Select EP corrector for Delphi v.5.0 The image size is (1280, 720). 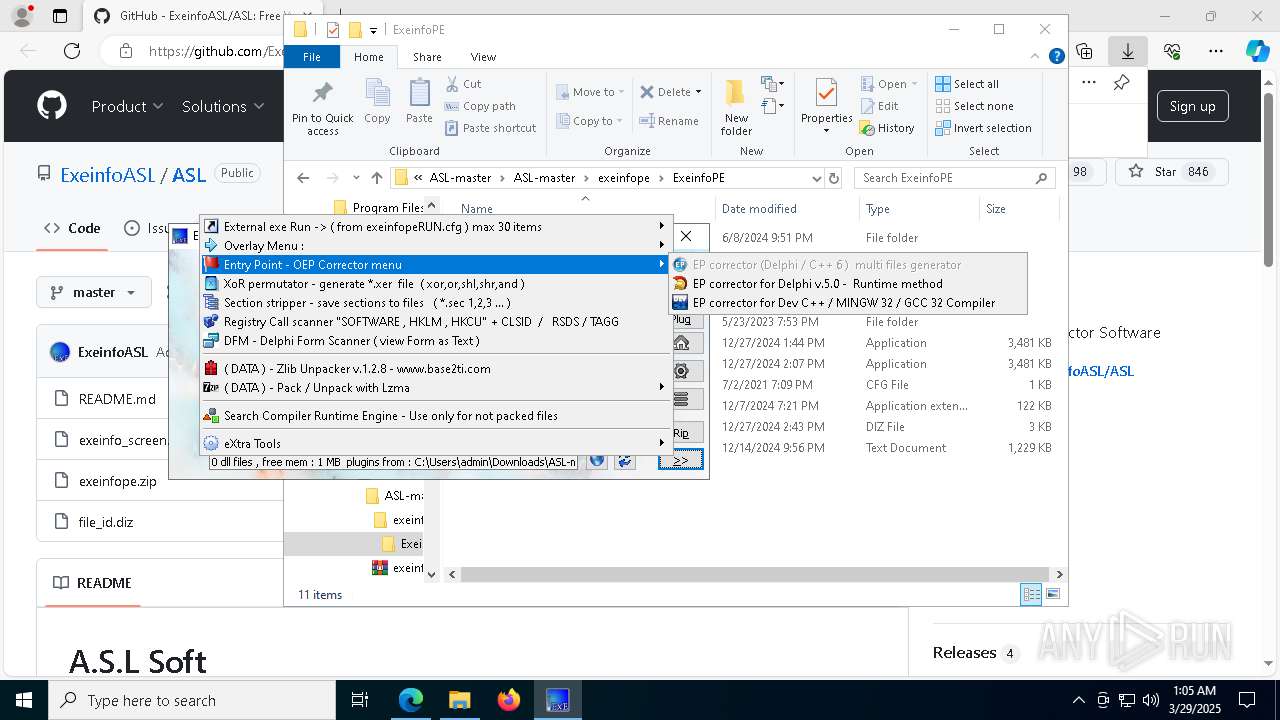(848, 284)
